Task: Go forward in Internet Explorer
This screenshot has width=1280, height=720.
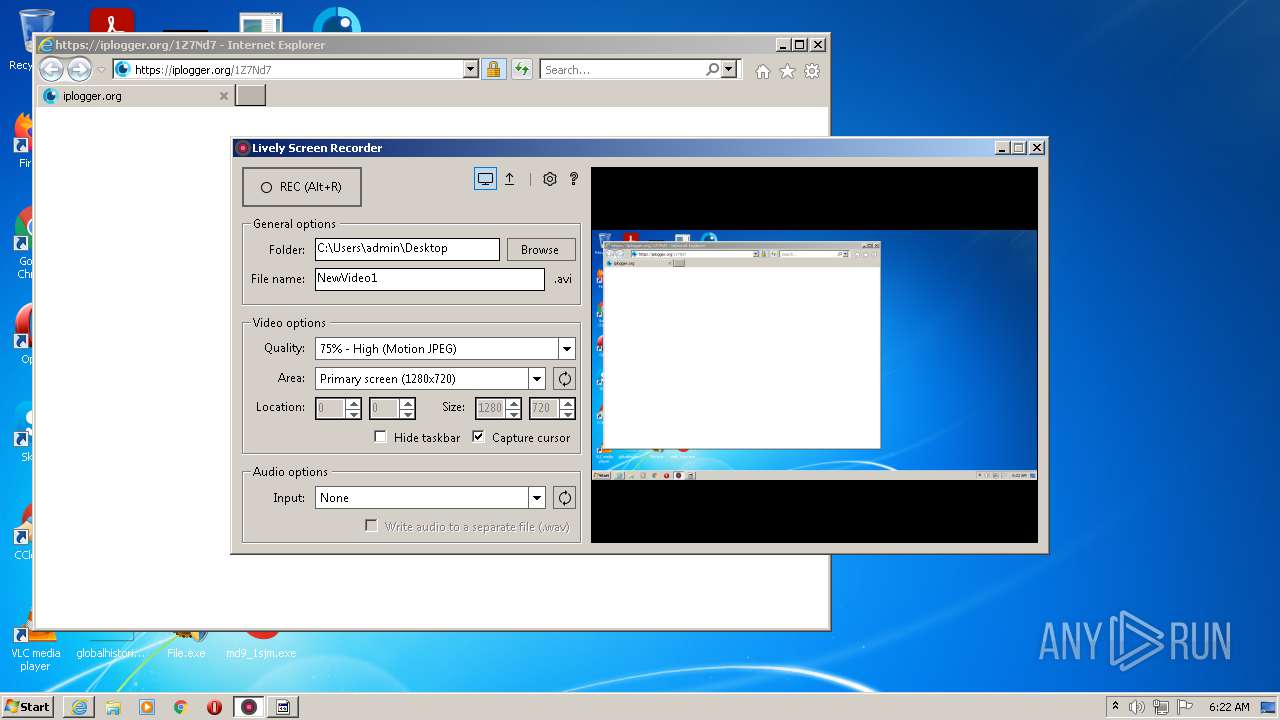Action: pos(79,69)
